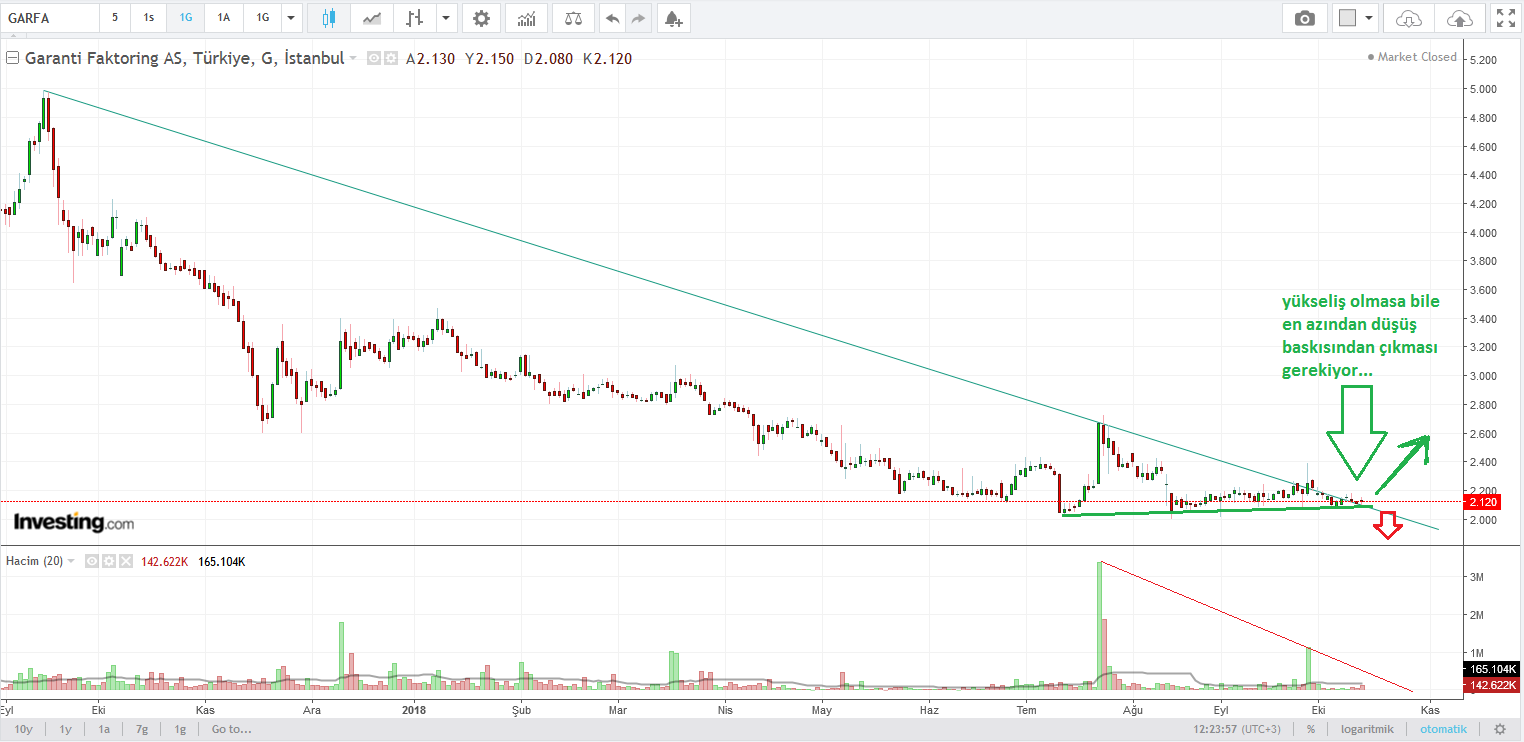Screen dimensions: 1524x742
Task: Save chart layout to cloud
Action: click(x=1459, y=17)
